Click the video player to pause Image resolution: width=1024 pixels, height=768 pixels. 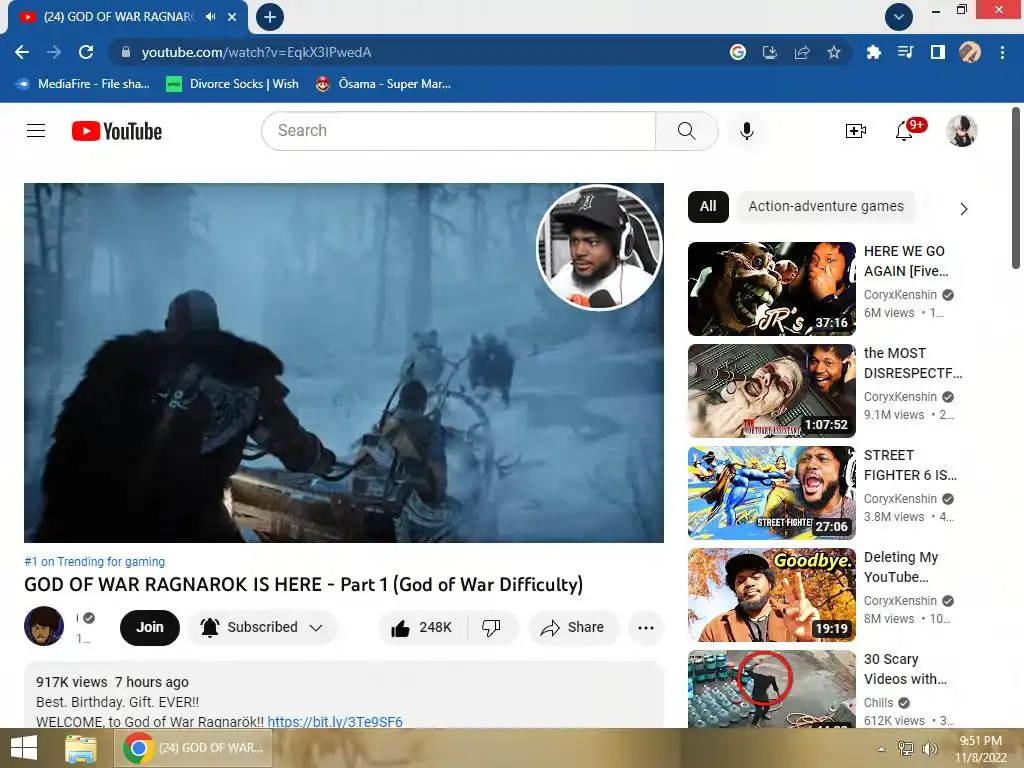344,362
